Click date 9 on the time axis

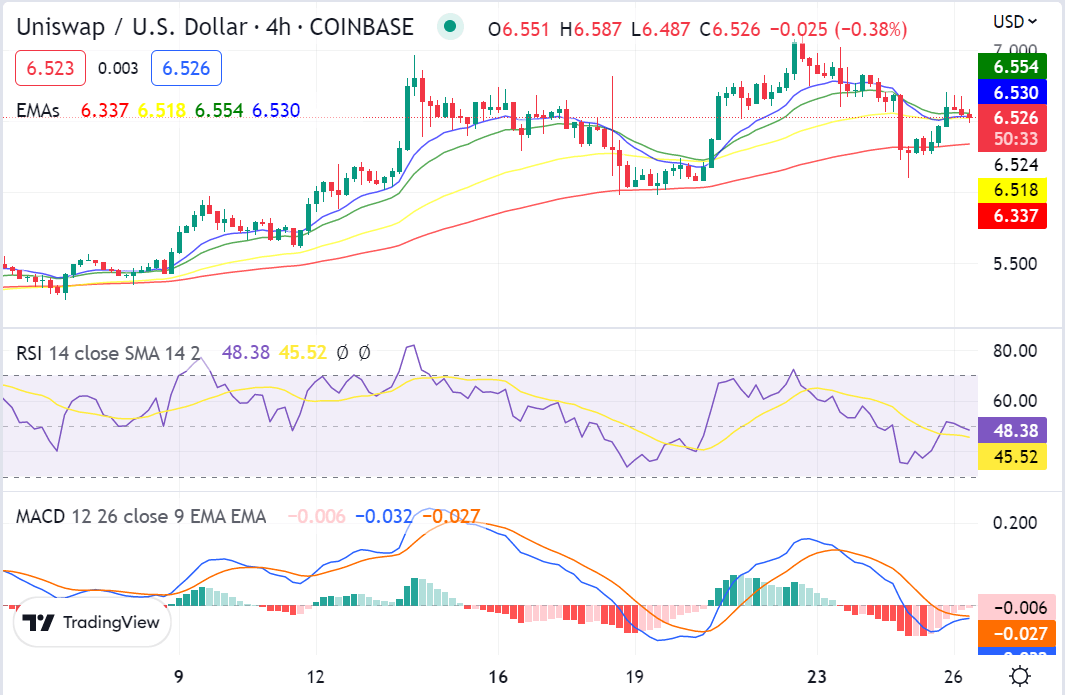[x=179, y=677]
